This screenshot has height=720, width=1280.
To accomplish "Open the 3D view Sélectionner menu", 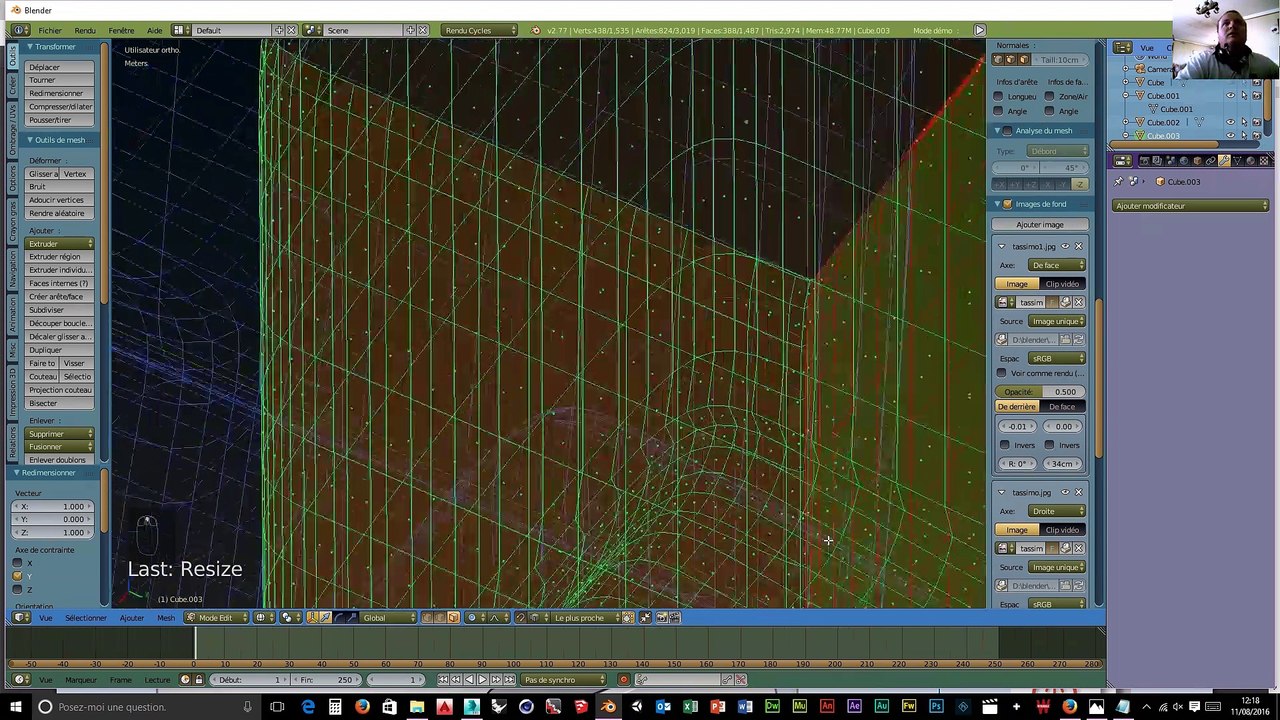I will pos(86,617).
